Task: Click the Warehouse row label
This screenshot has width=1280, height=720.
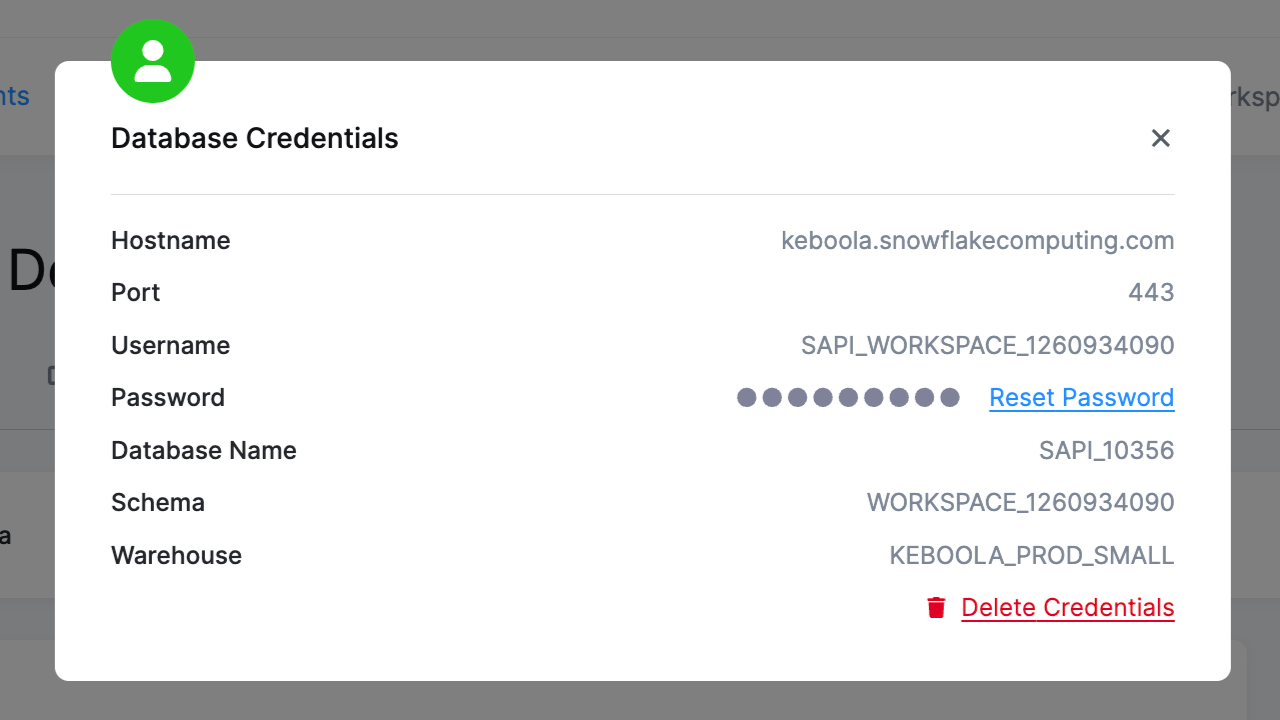Action: tap(176, 555)
